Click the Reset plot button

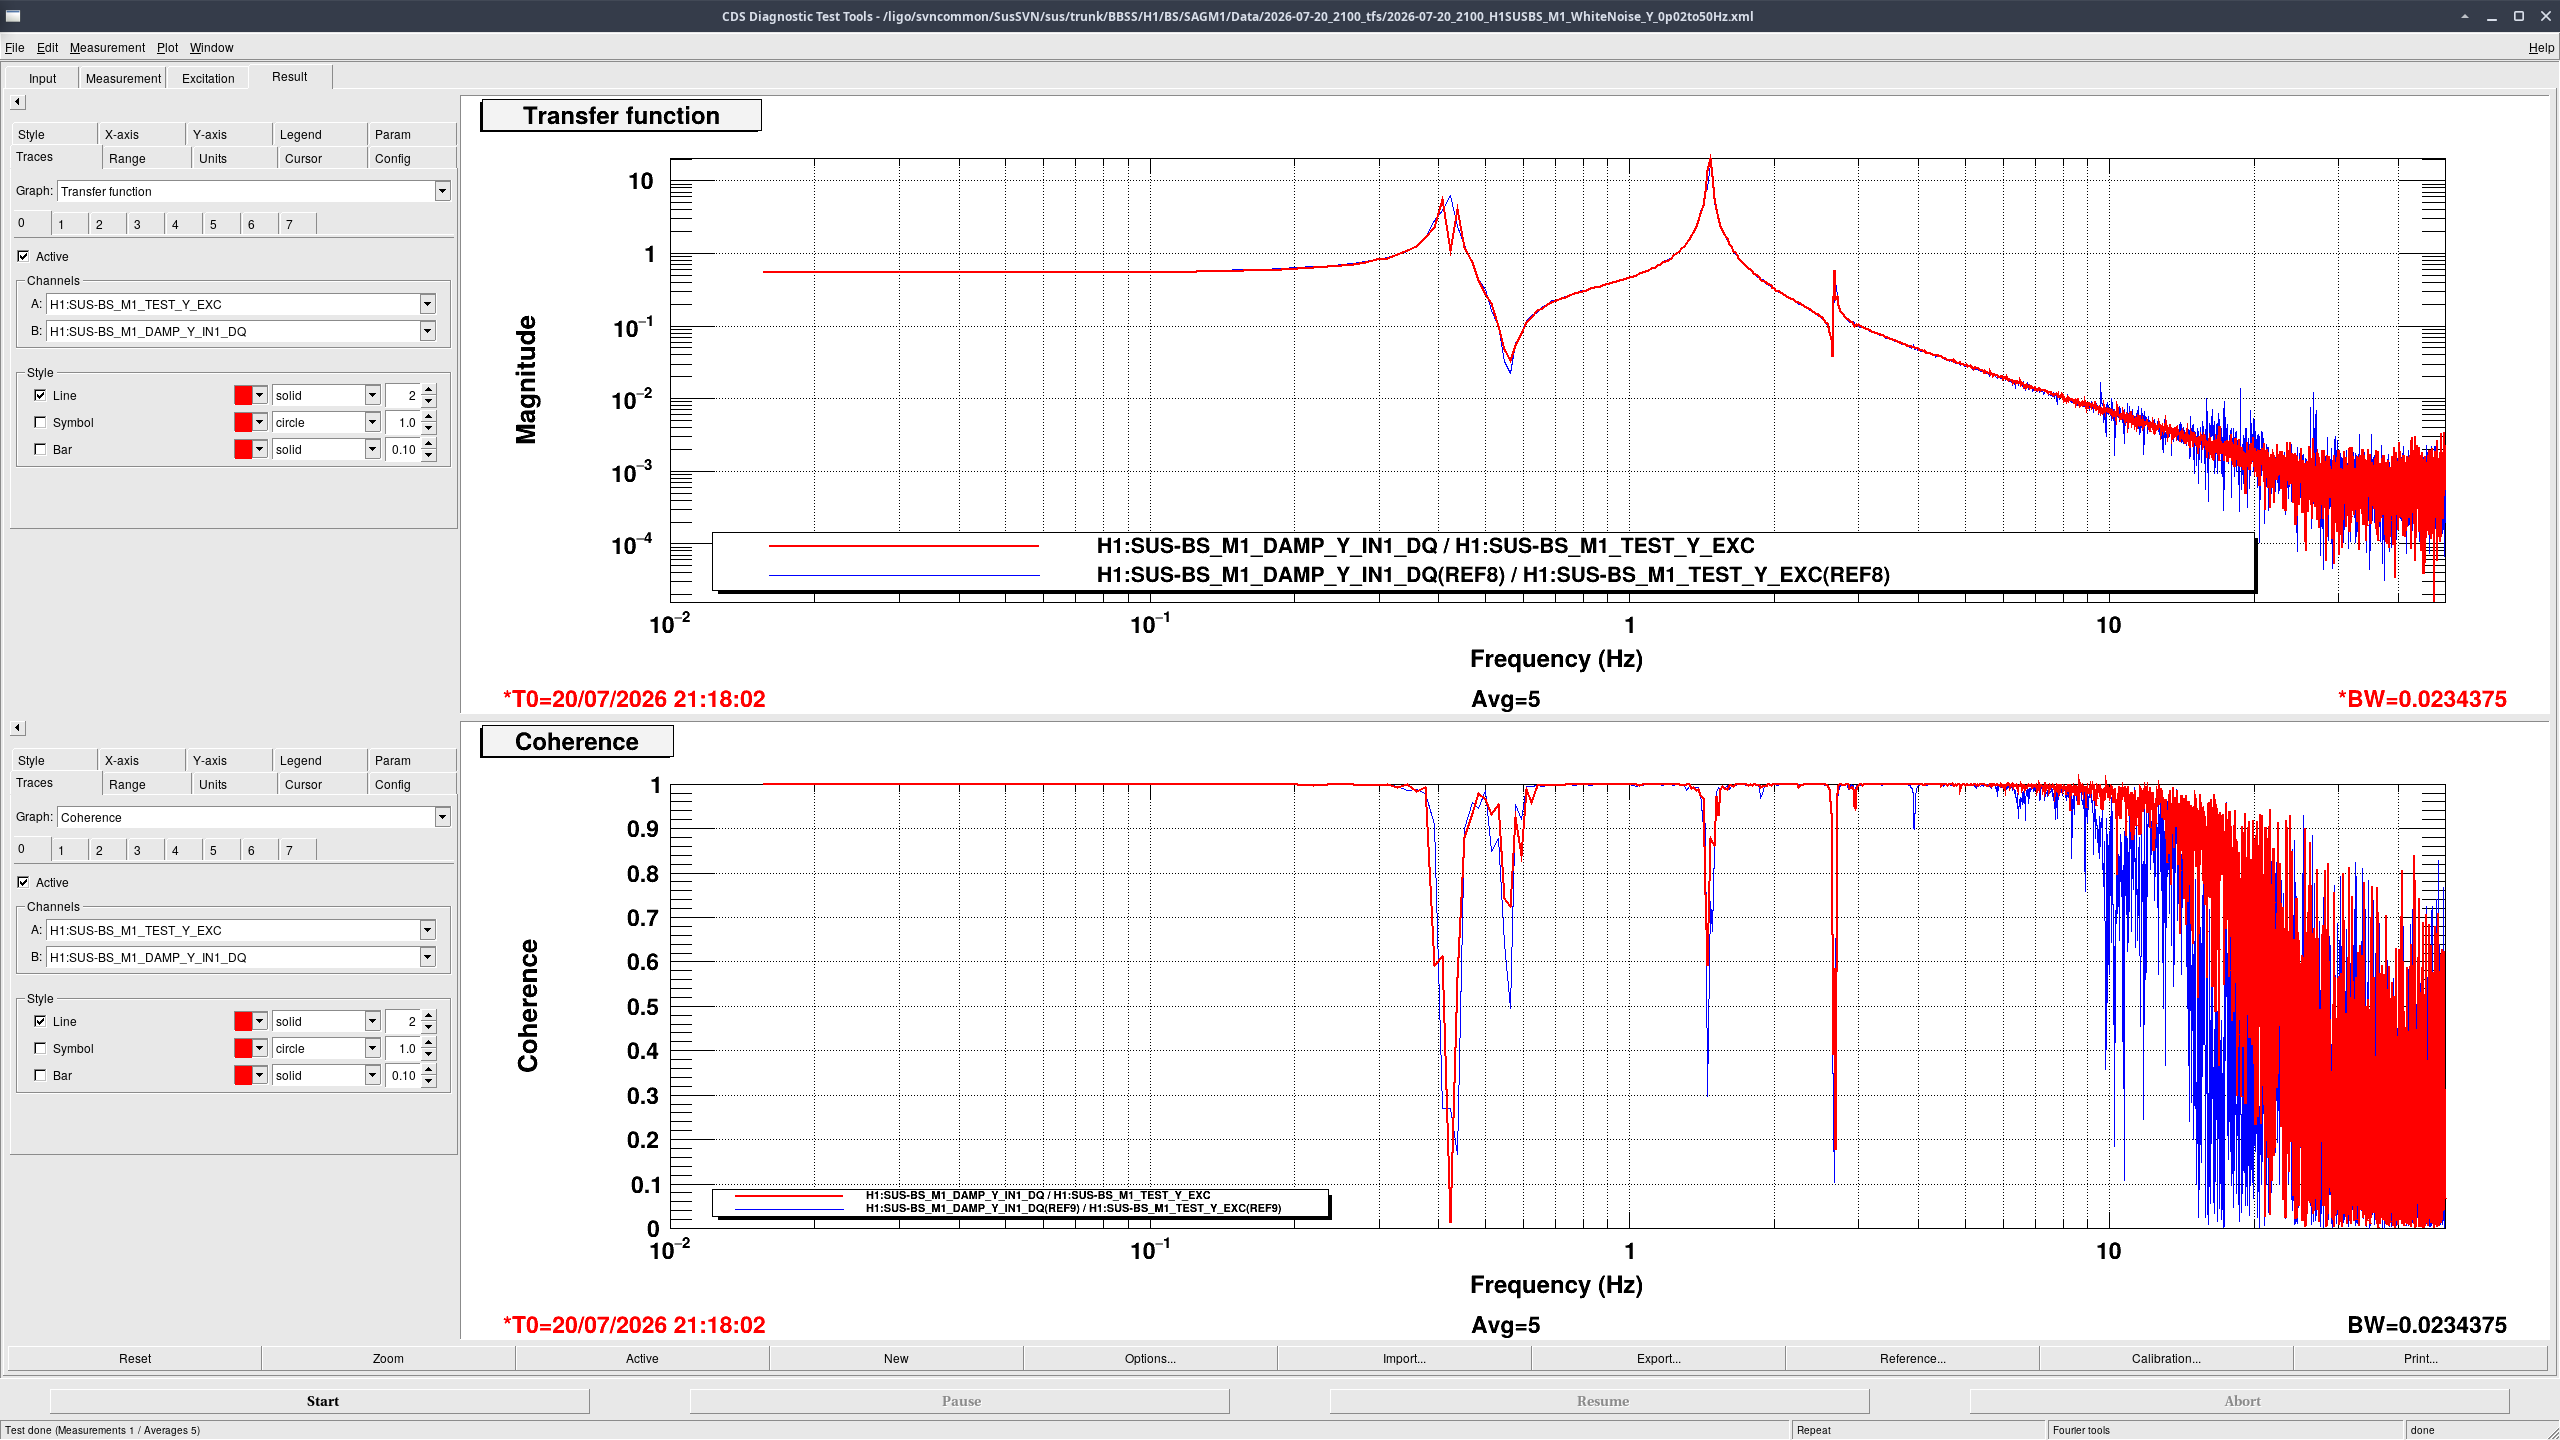point(135,1358)
